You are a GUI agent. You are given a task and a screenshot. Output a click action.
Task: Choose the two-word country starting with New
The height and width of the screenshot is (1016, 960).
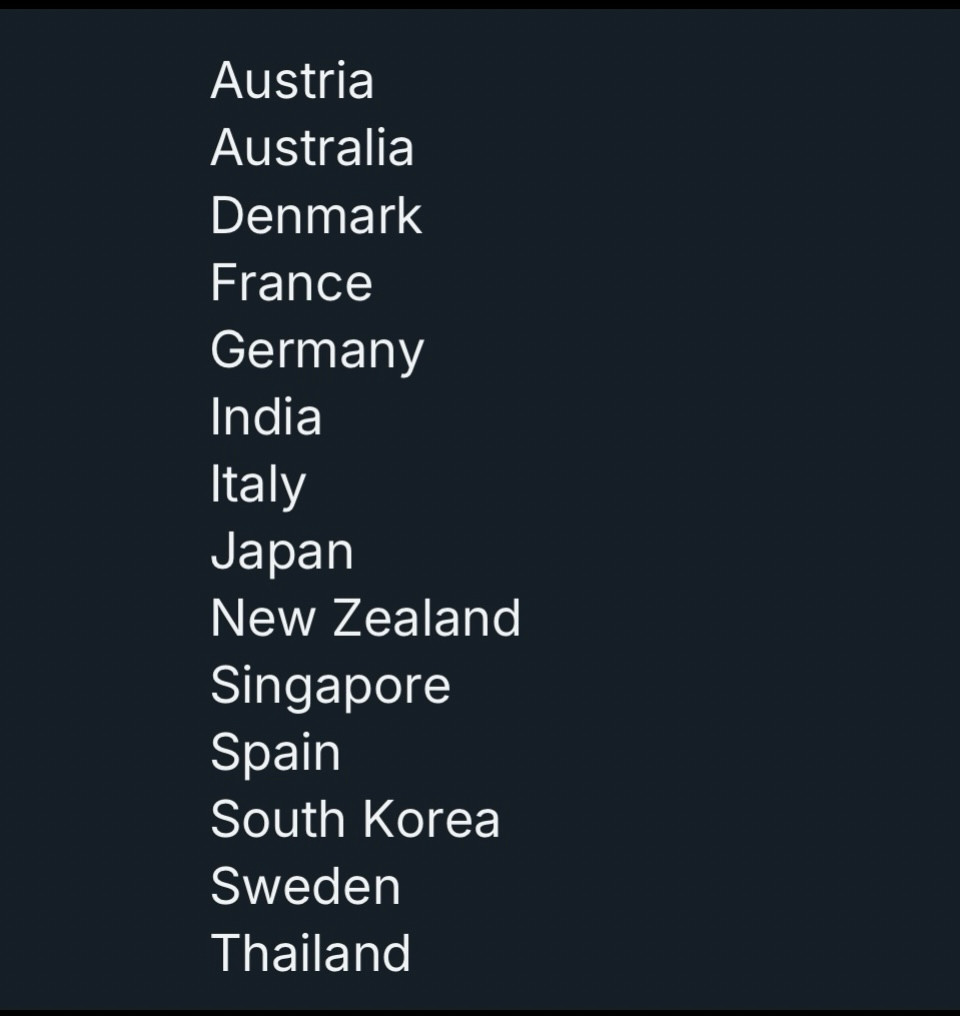coord(366,618)
